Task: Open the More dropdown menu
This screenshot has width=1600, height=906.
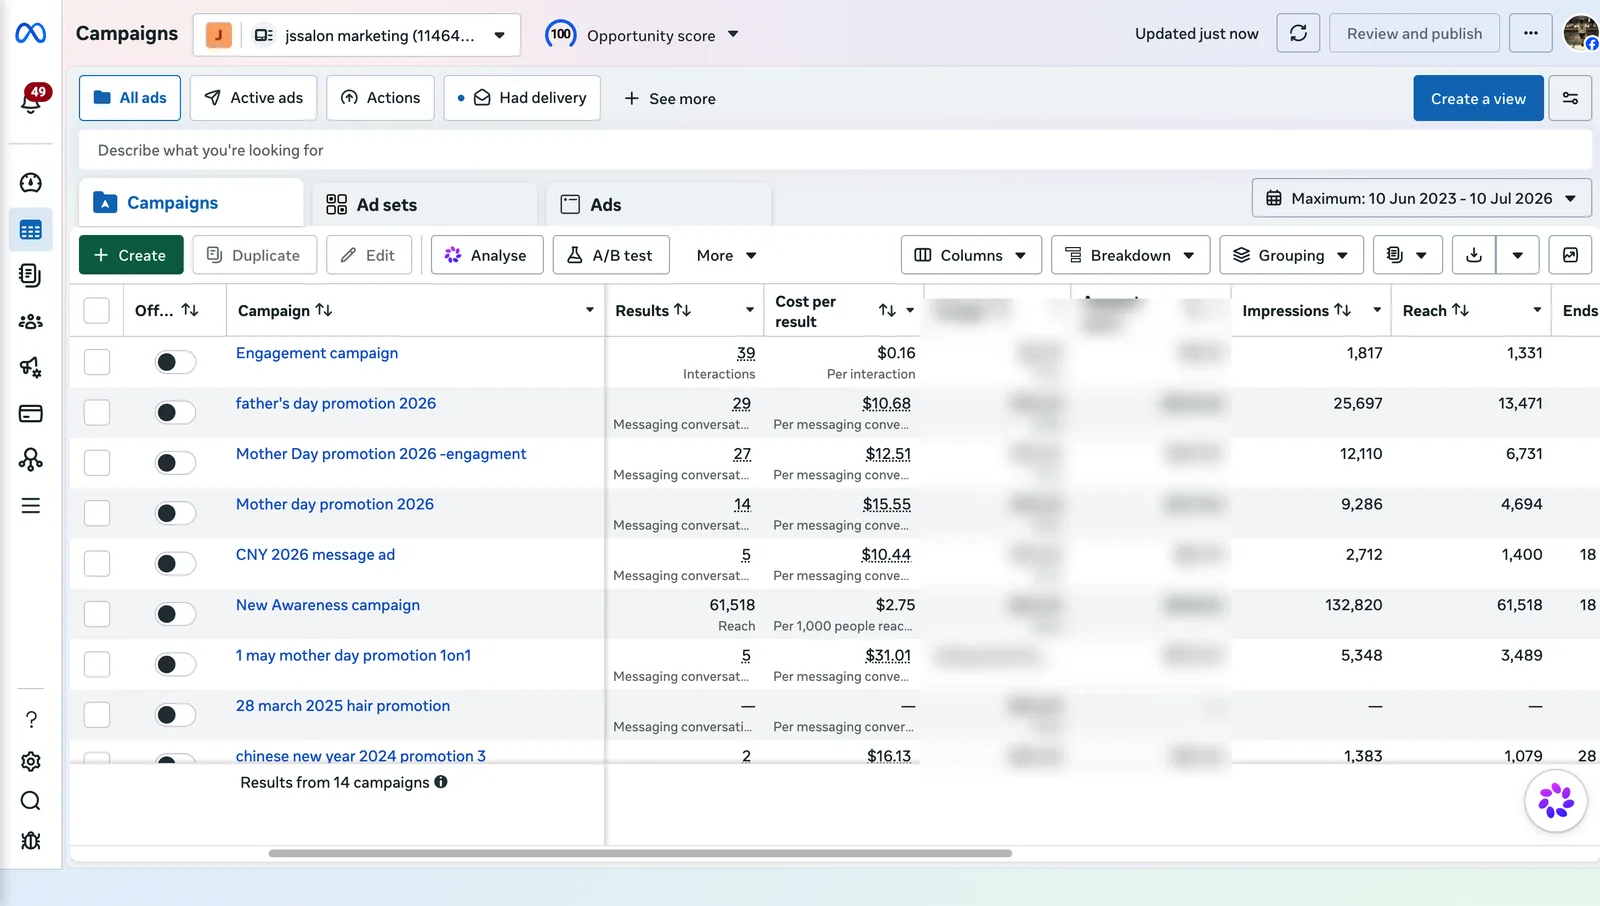Action: (726, 255)
